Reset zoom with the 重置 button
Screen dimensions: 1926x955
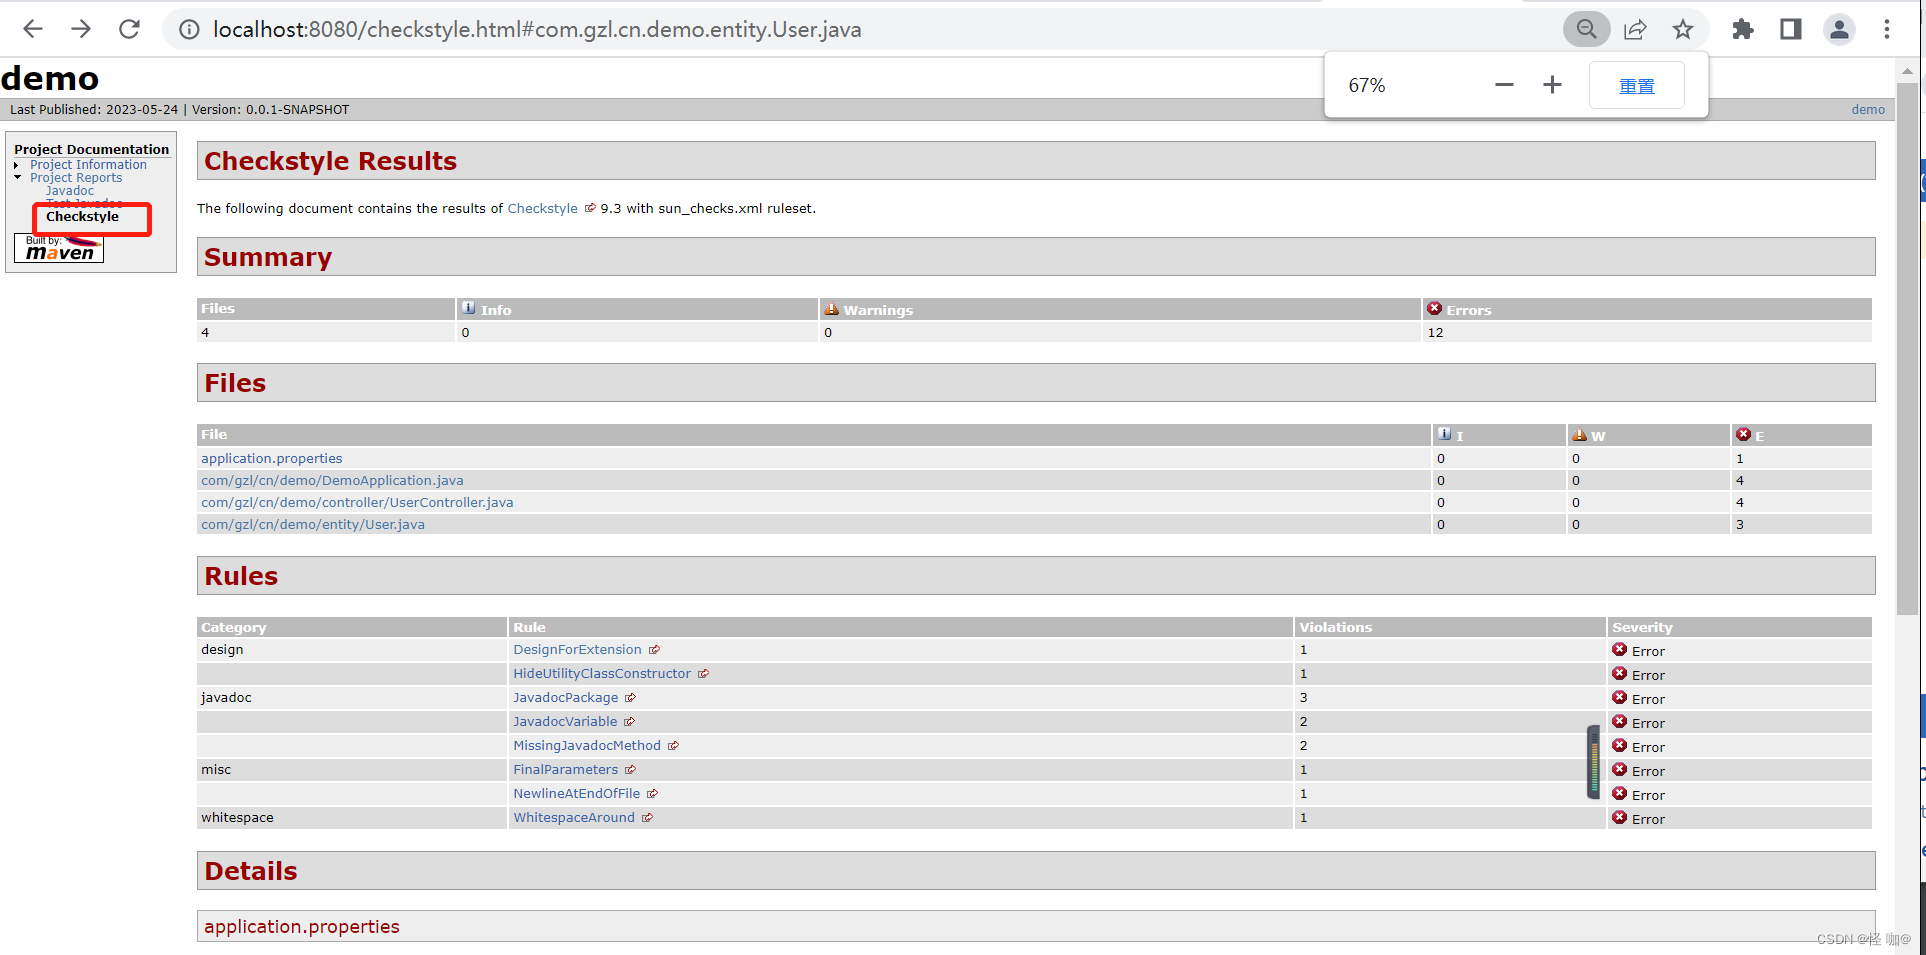[x=1637, y=85]
